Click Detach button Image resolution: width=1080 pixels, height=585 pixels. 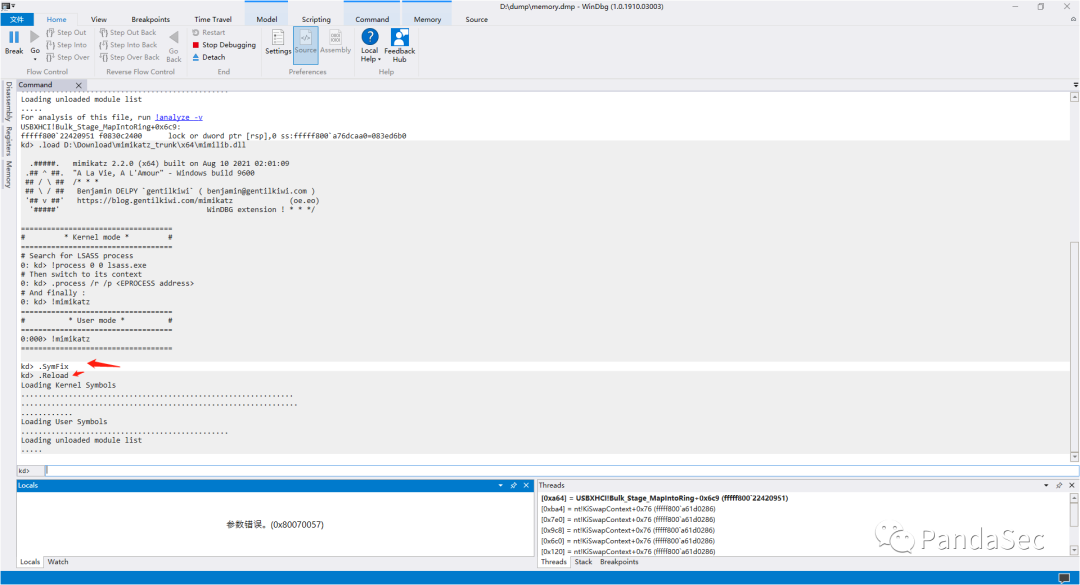(209, 57)
